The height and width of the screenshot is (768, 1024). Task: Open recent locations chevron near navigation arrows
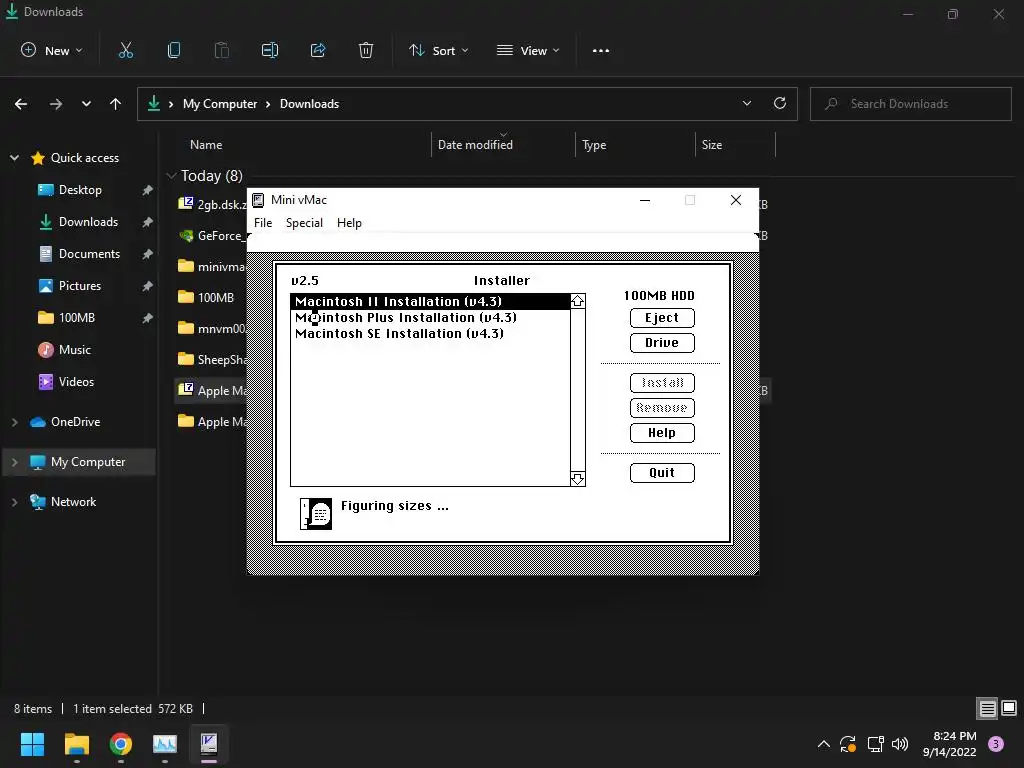tap(86, 104)
